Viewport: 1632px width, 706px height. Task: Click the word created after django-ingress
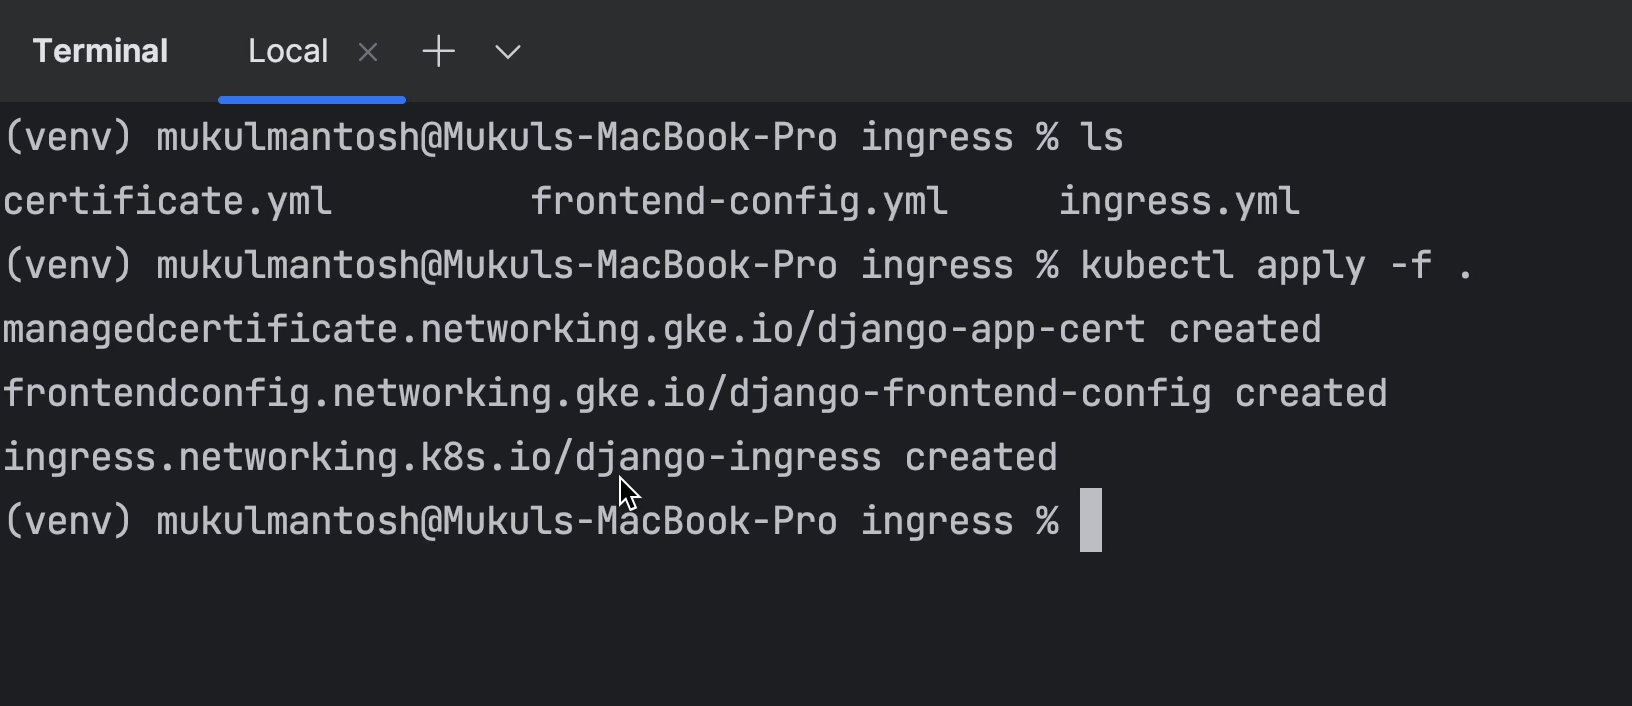[981, 458]
